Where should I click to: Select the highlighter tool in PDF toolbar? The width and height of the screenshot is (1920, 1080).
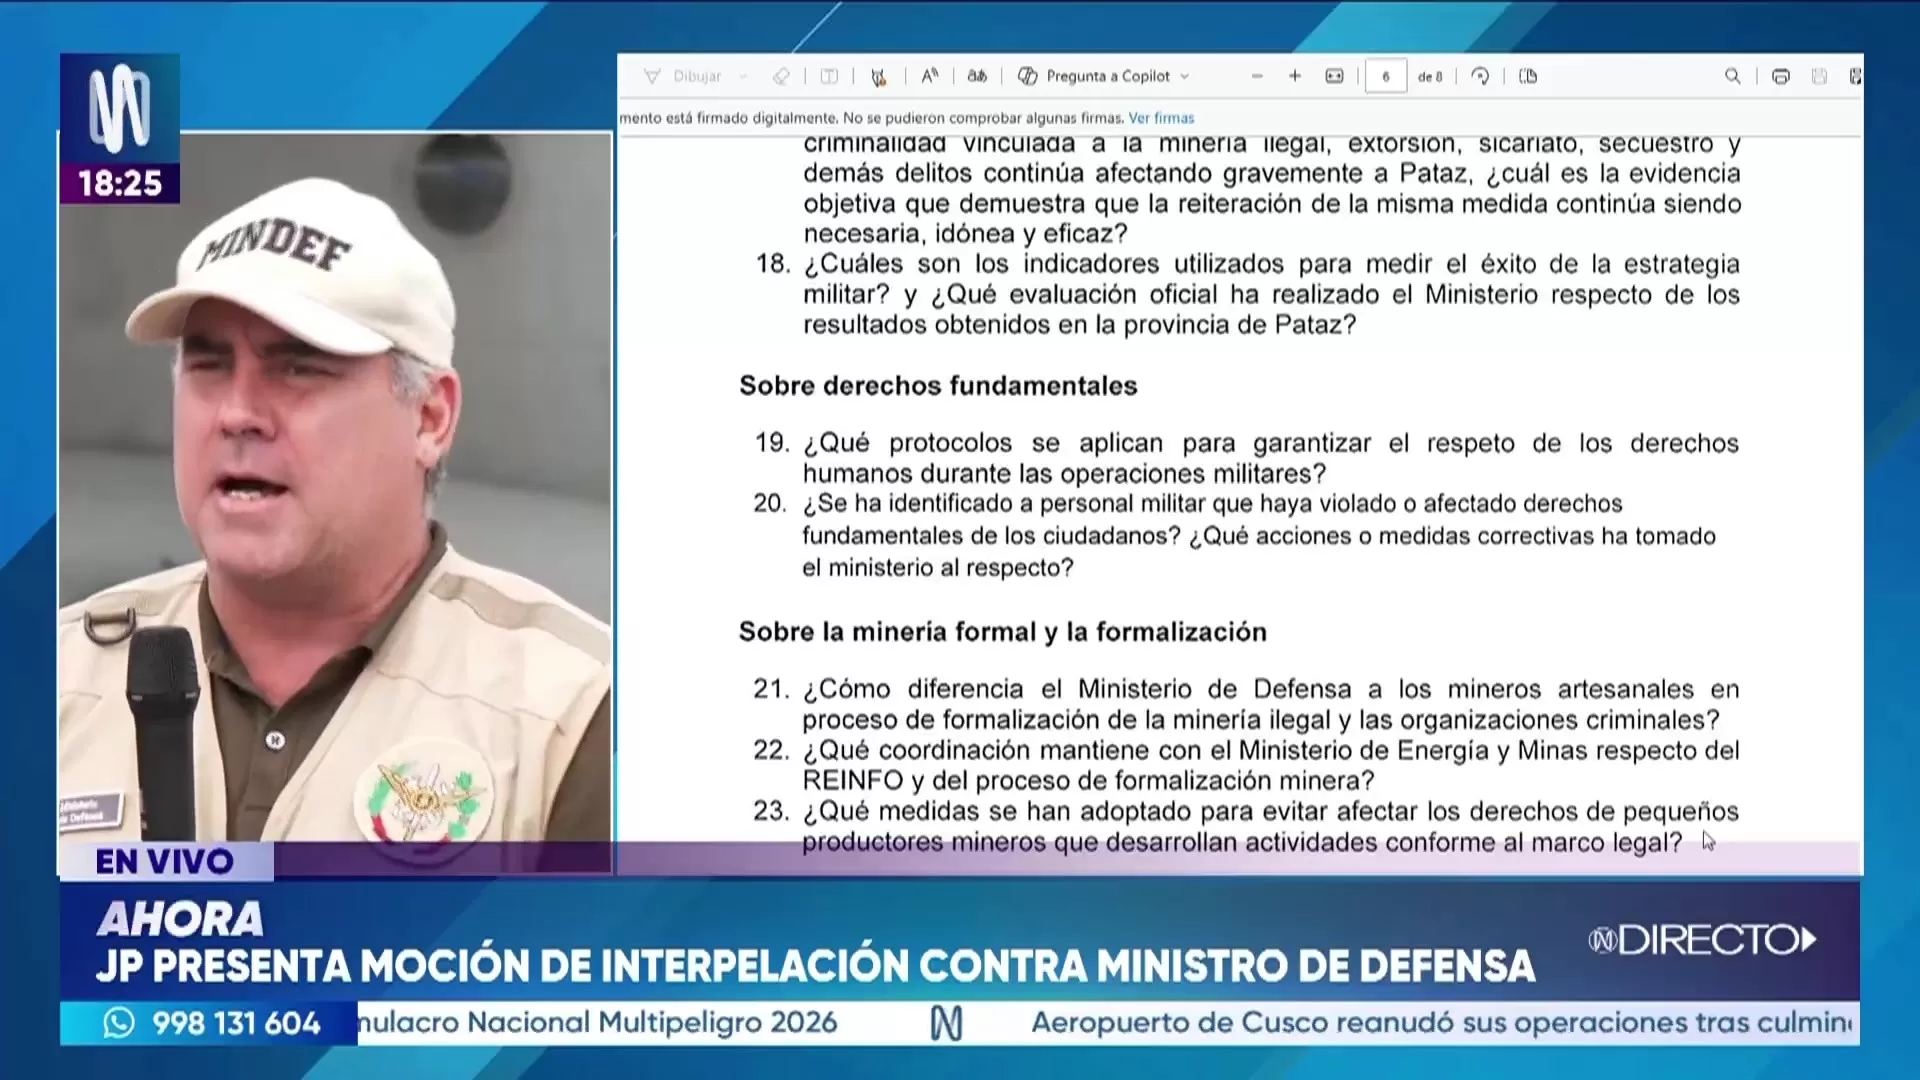879,76
